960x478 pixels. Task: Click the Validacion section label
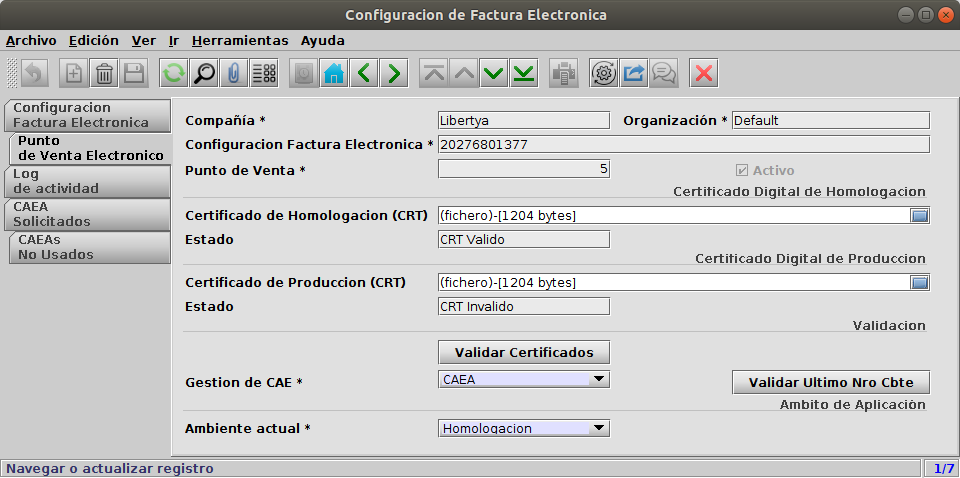click(x=889, y=326)
